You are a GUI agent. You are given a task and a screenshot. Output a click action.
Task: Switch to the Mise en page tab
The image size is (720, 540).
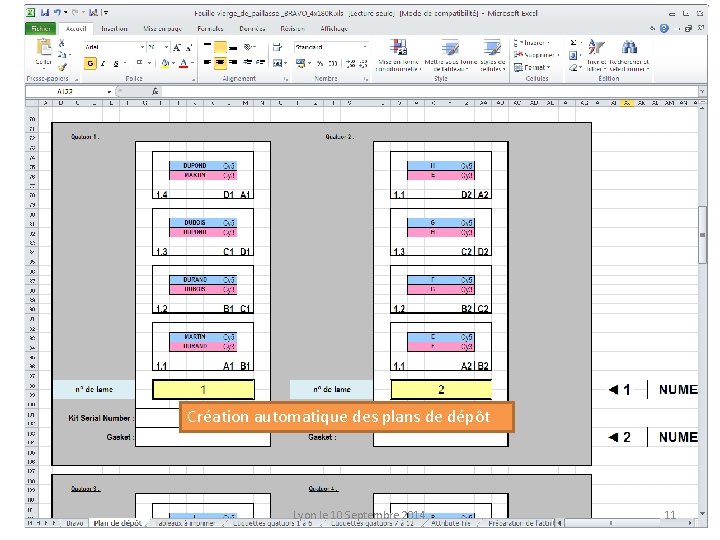(x=162, y=28)
